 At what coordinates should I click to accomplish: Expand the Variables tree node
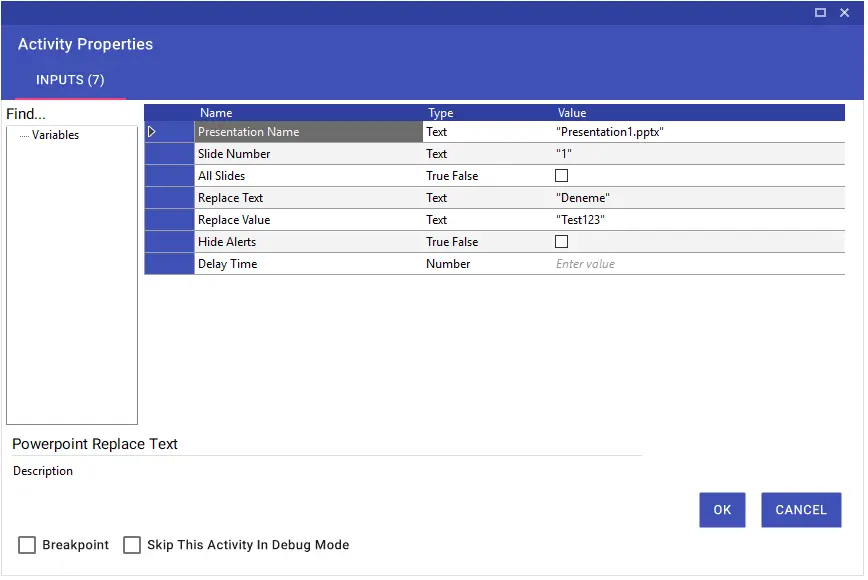pyautogui.click(x=24, y=135)
